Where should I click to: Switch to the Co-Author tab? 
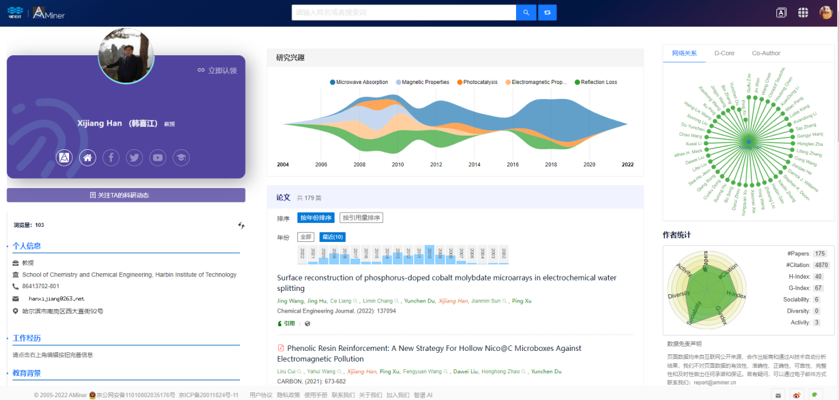point(766,53)
